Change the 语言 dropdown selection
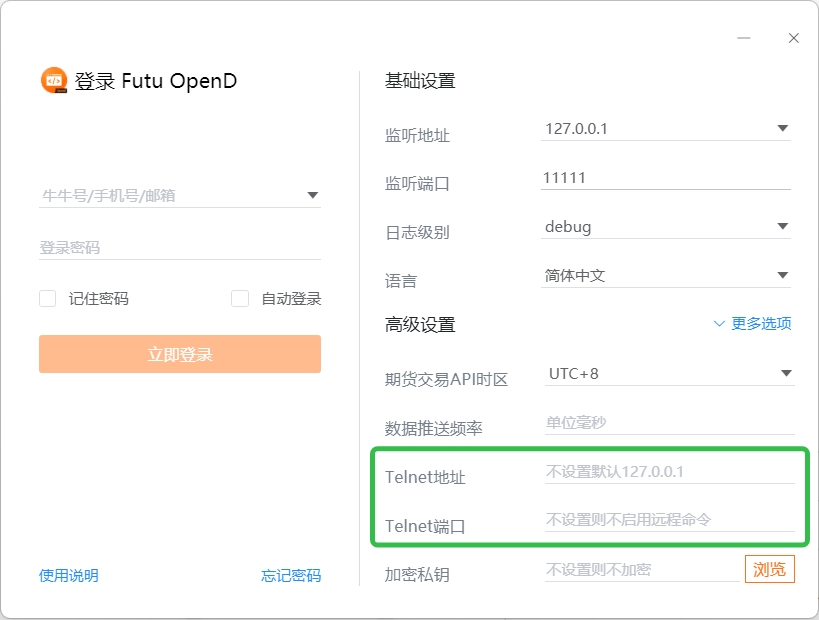The width and height of the screenshot is (819, 620). (782, 276)
